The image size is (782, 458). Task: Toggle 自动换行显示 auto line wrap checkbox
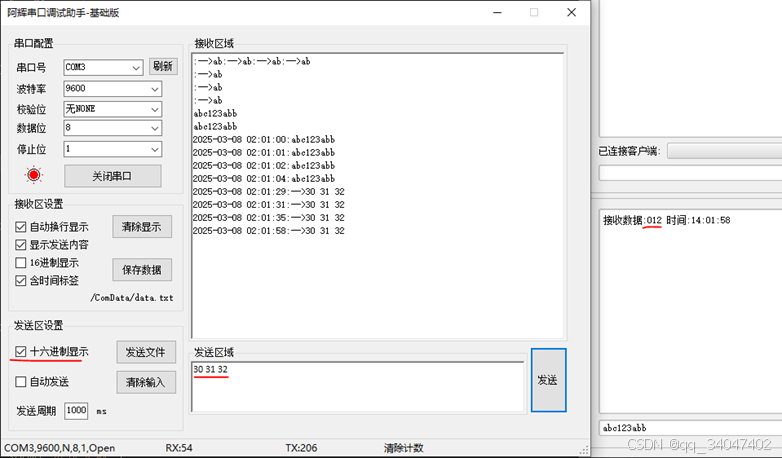[x=21, y=227]
